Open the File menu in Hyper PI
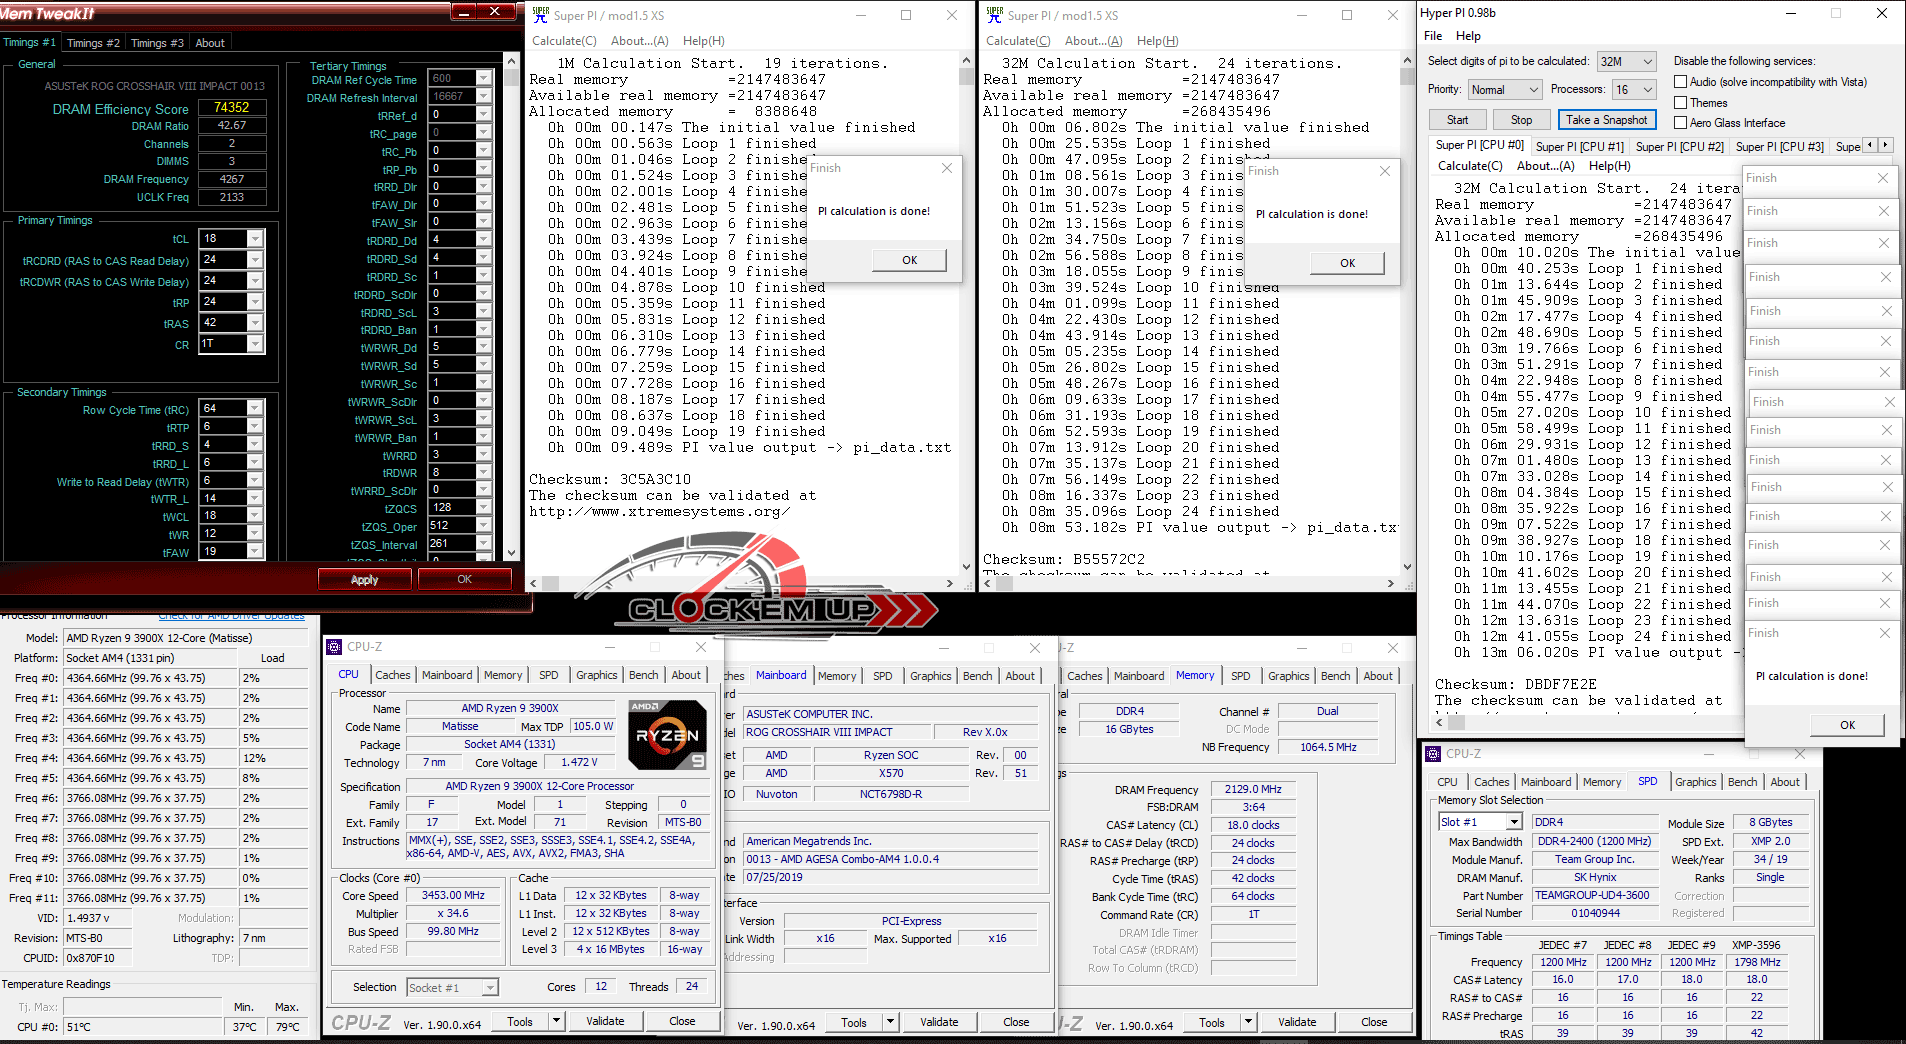 1433,36
